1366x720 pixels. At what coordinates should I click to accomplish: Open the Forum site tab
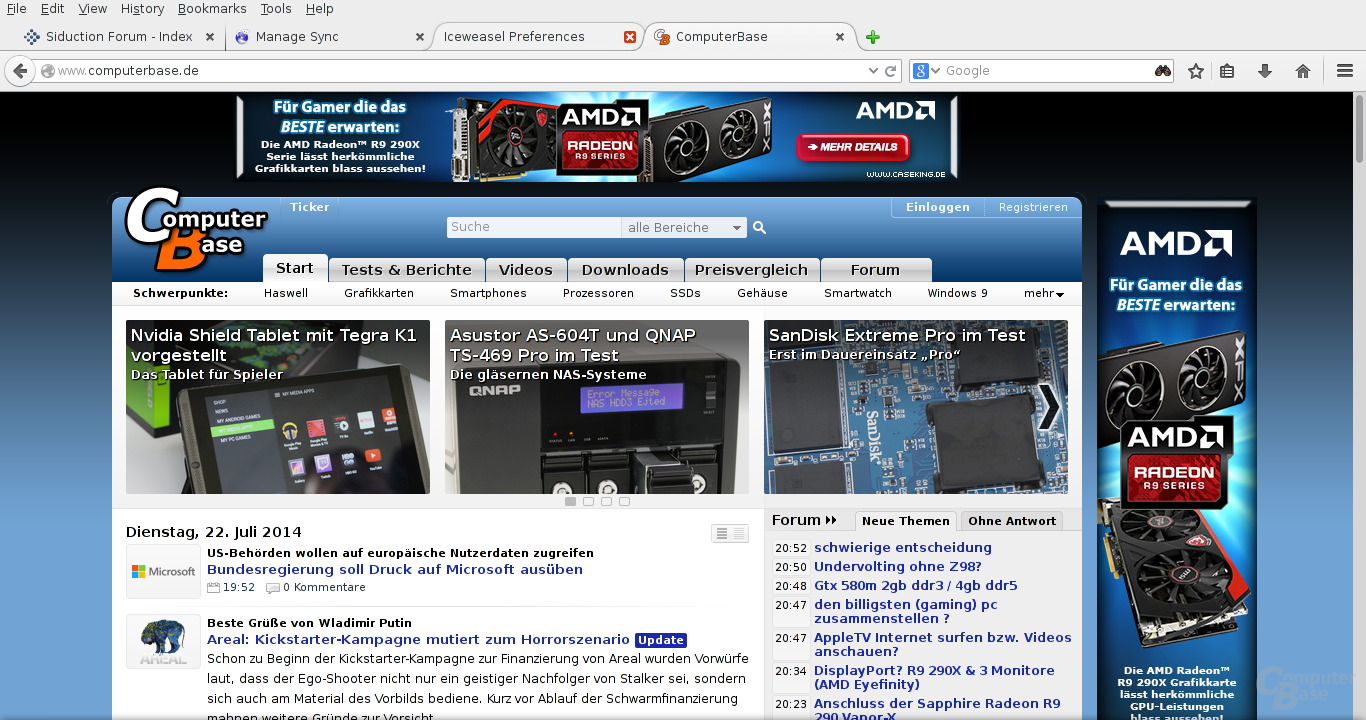tap(875, 270)
